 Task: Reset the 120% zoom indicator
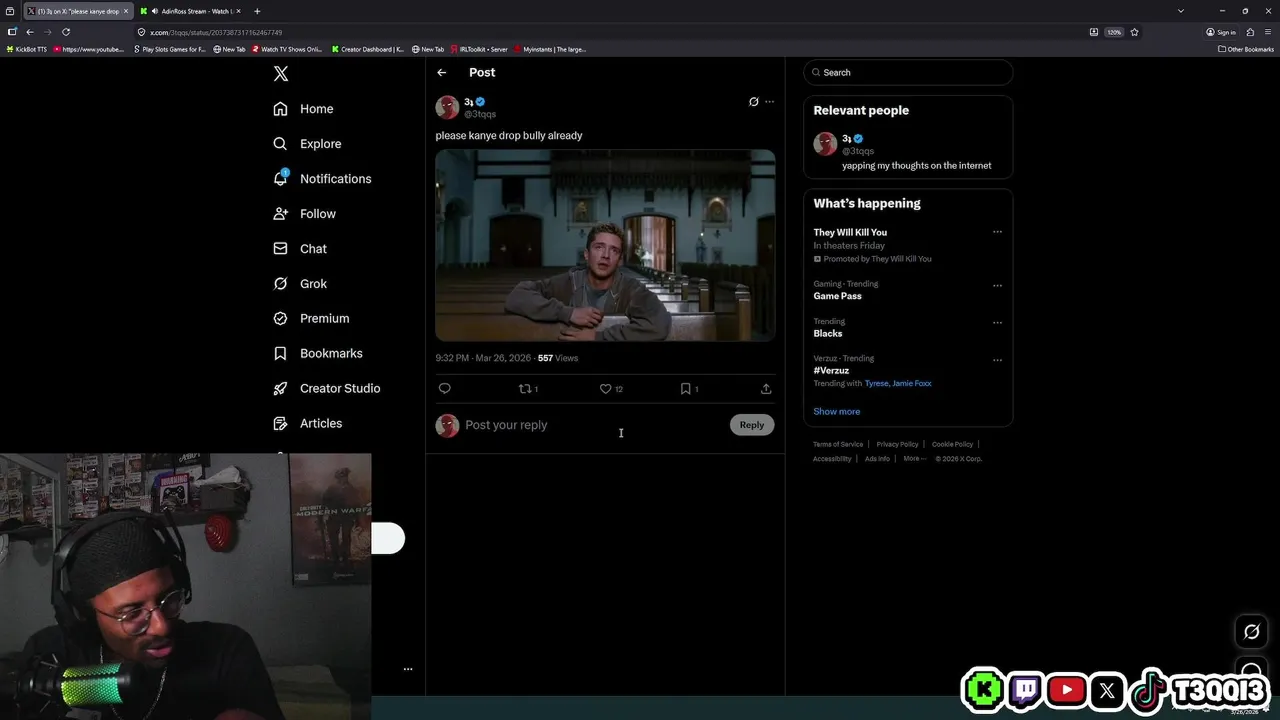pos(1114,32)
